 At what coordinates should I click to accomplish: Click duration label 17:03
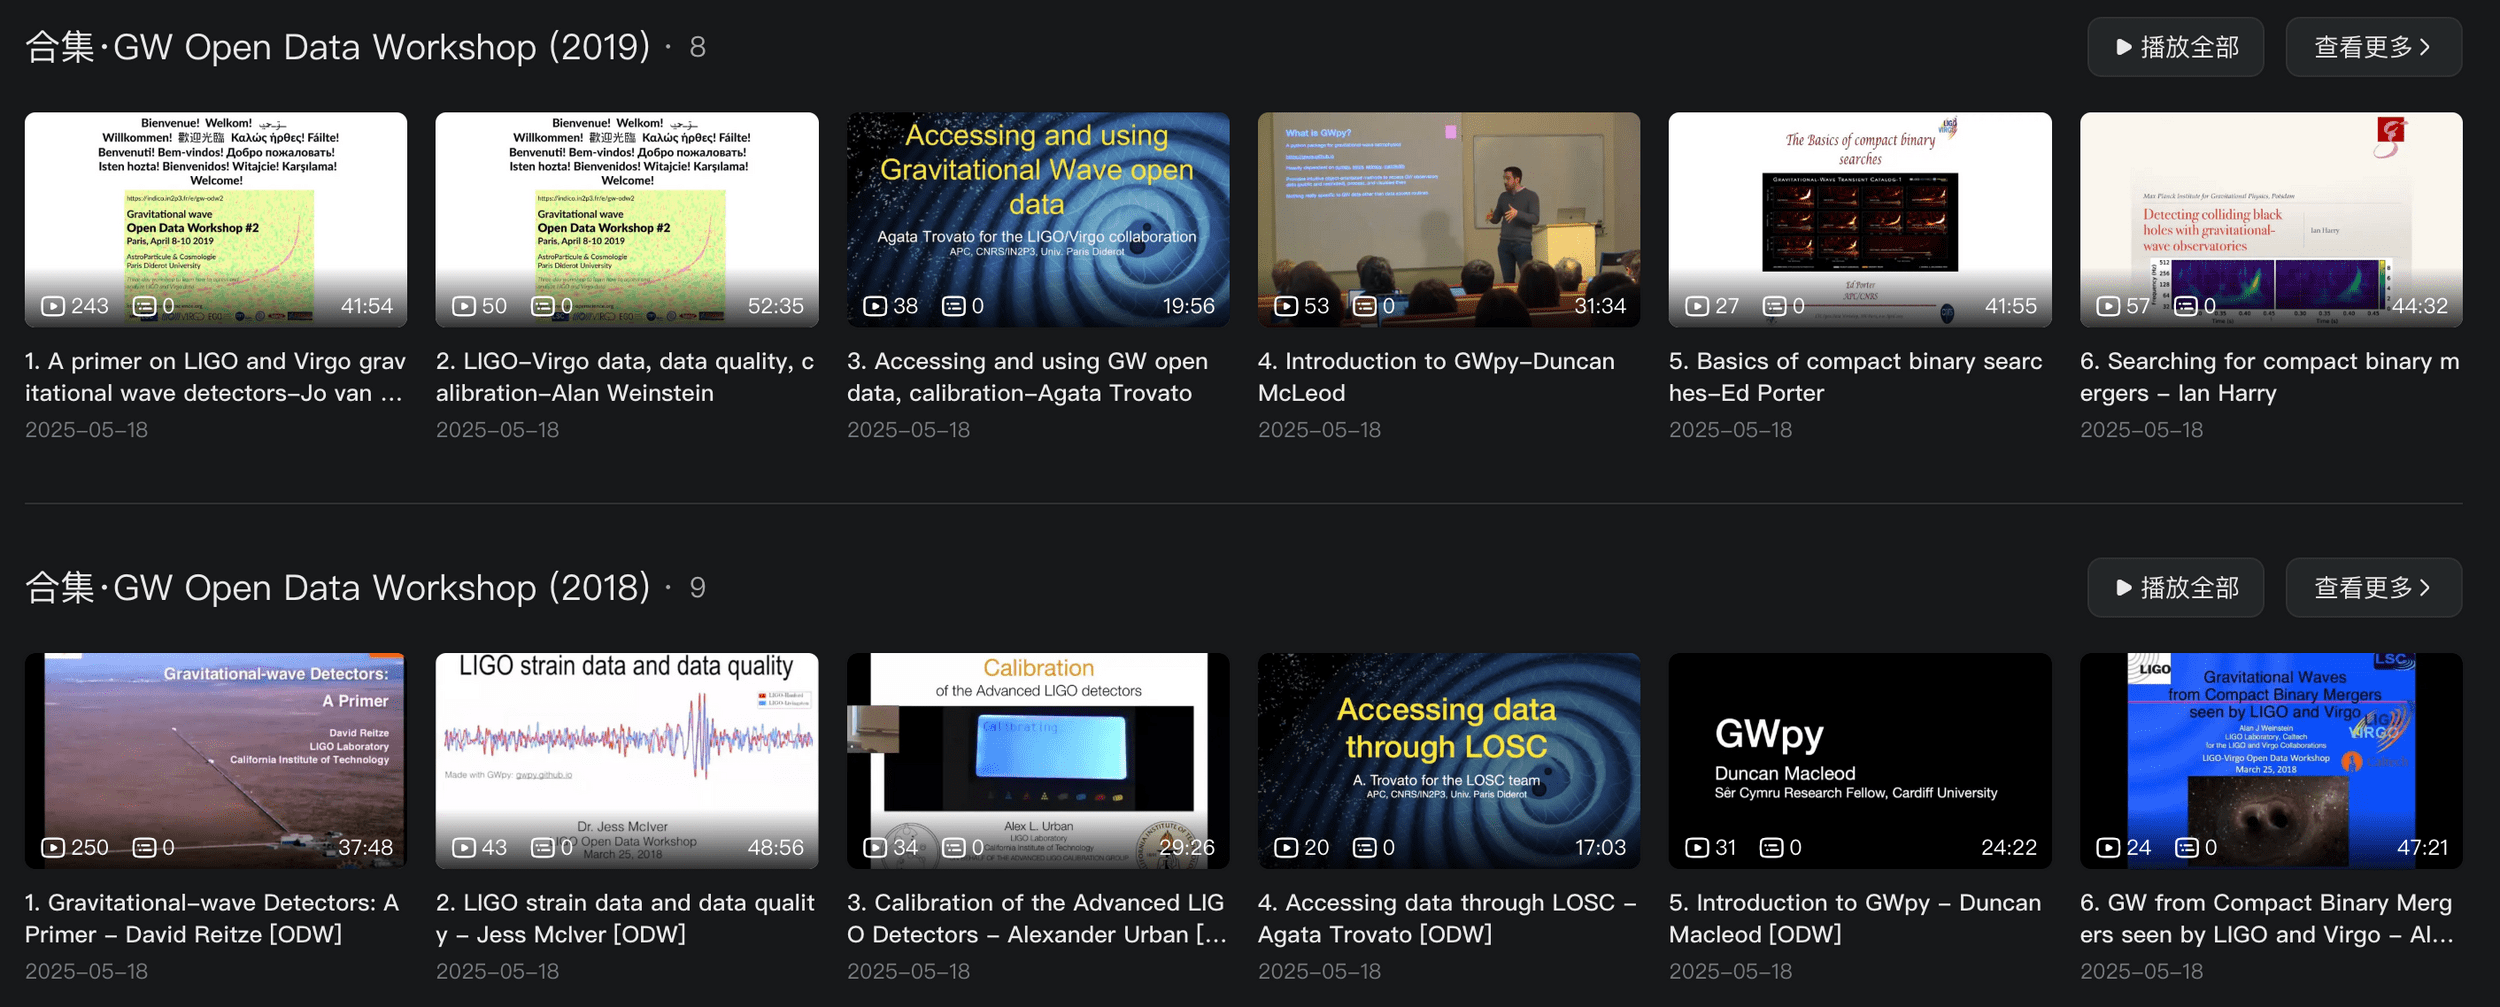1600,848
